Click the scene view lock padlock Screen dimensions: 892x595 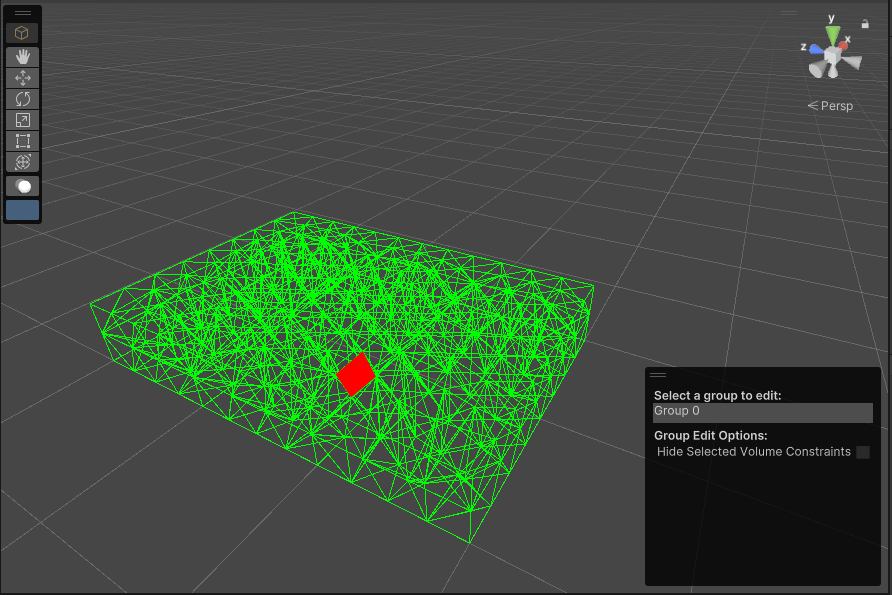[x=864, y=24]
